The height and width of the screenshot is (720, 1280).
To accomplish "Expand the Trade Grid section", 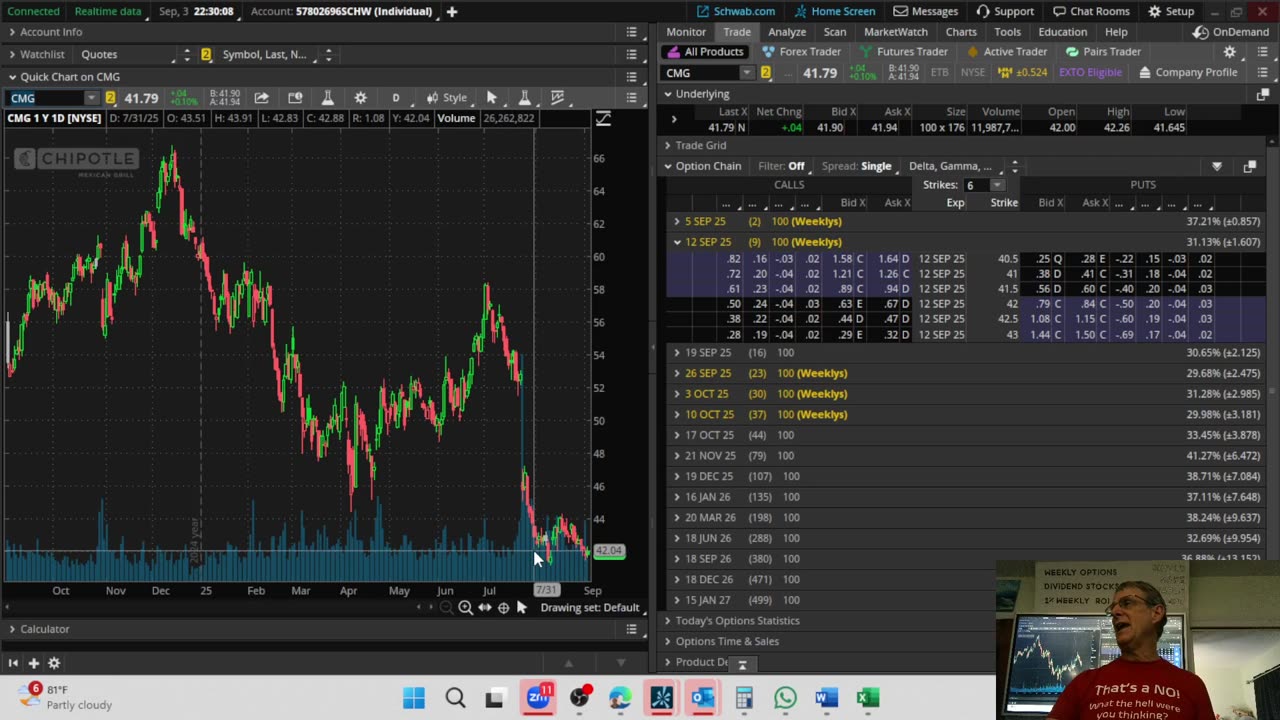I will tap(668, 146).
